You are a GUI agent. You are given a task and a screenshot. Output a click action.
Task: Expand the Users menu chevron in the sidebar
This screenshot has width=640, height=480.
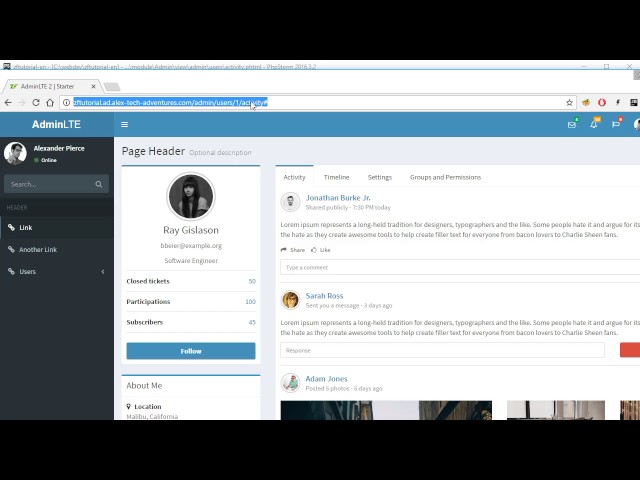click(103, 271)
